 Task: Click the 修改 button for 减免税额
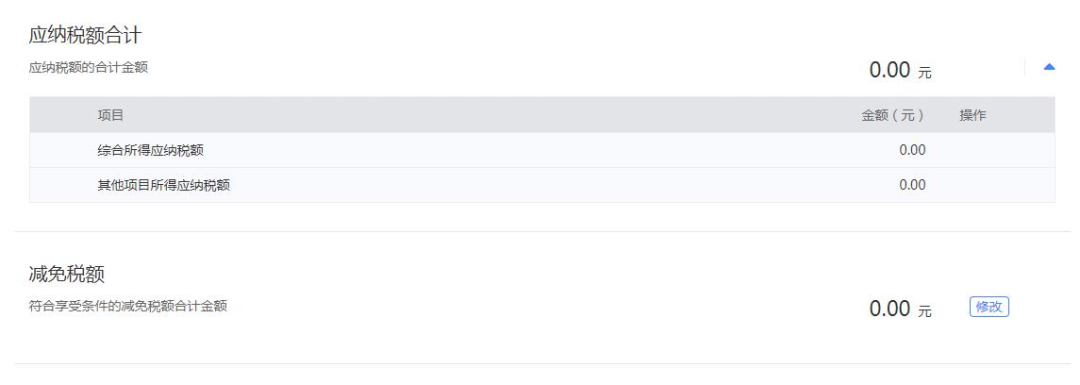point(989,307)
